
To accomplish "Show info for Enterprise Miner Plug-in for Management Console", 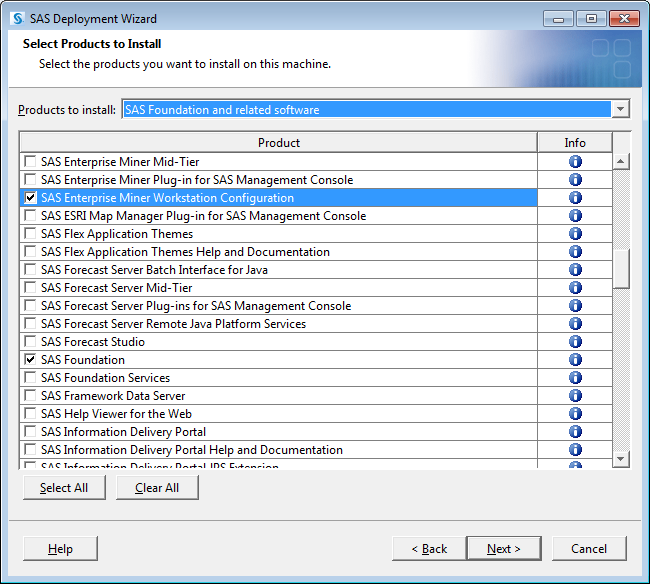I will [x=575, y=179].
